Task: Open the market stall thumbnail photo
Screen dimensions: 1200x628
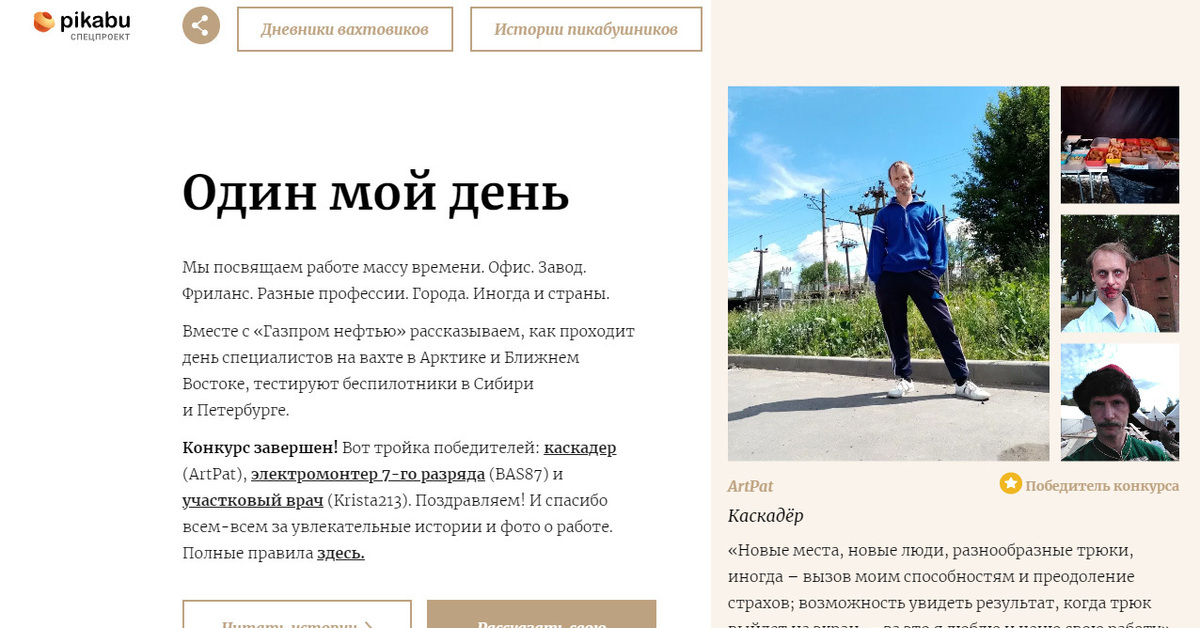Action: 1120,145
